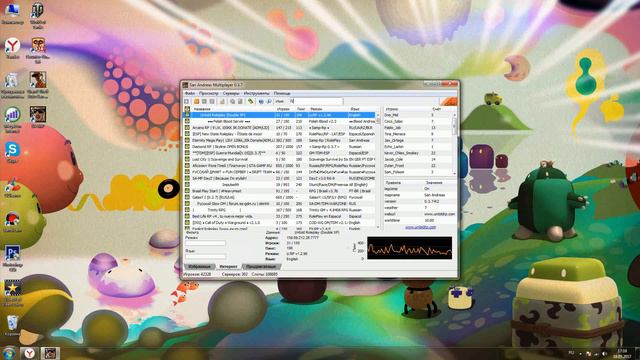Open the Серверы menu
Viewport: 640px width, 360px height.
pyautogui.click(x=231, y=93)
